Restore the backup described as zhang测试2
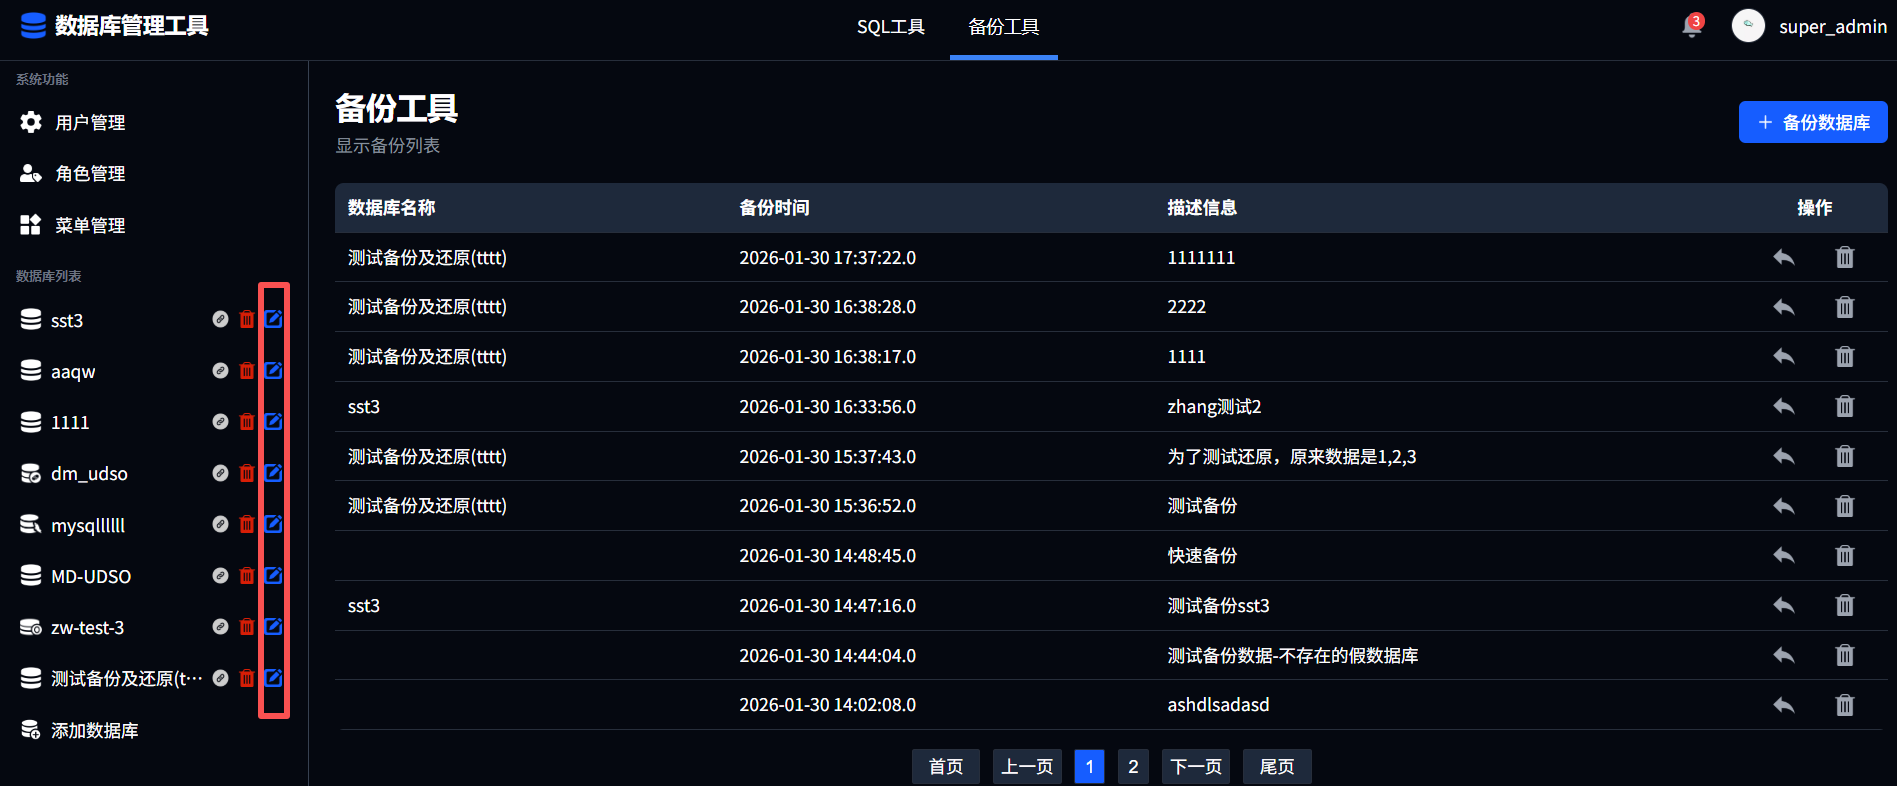Screen dimensions: 1897x786 [x=1783, y=406]
